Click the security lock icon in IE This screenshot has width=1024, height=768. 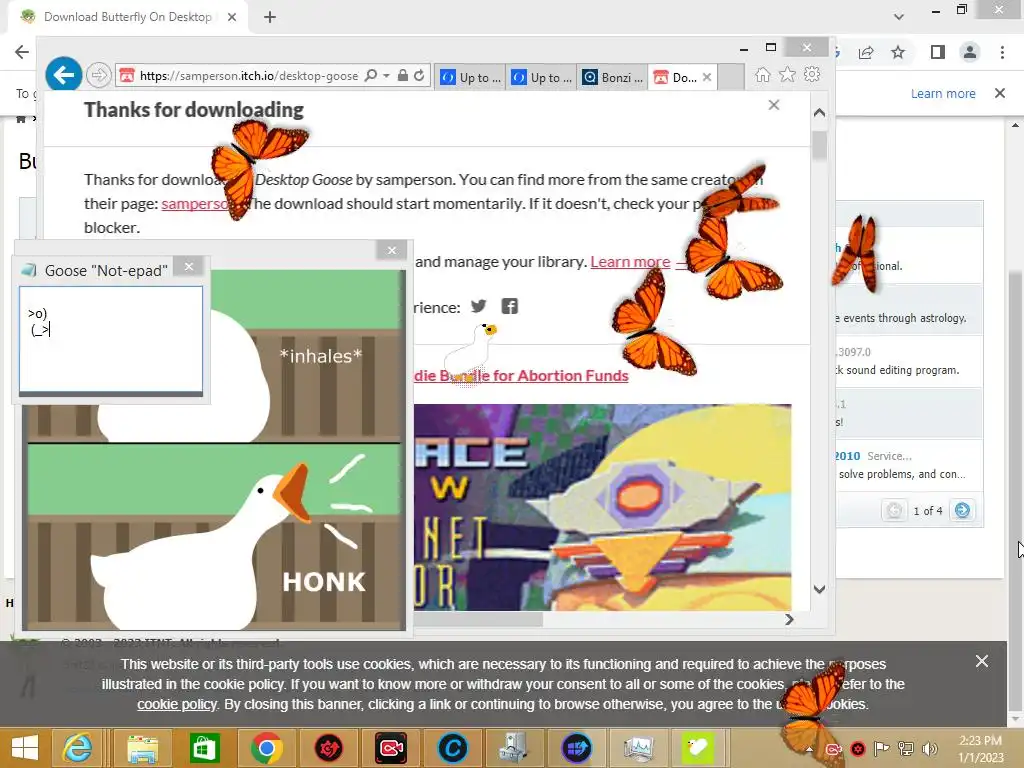(x=403, y=76)
